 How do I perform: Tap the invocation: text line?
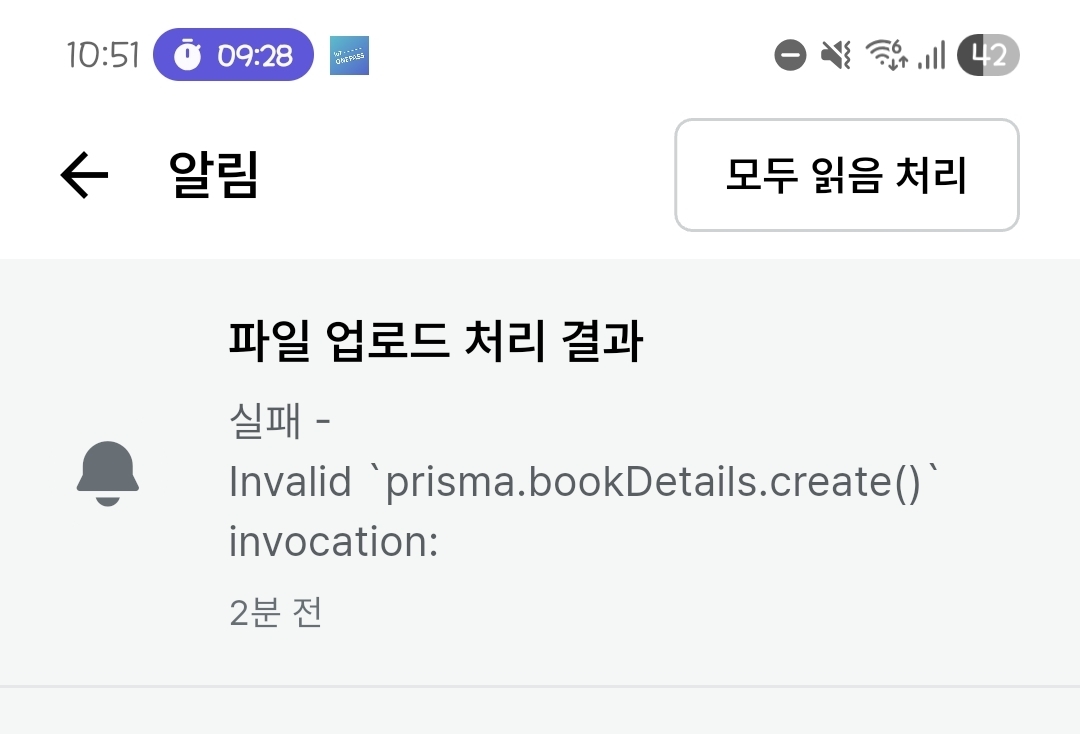333,542
